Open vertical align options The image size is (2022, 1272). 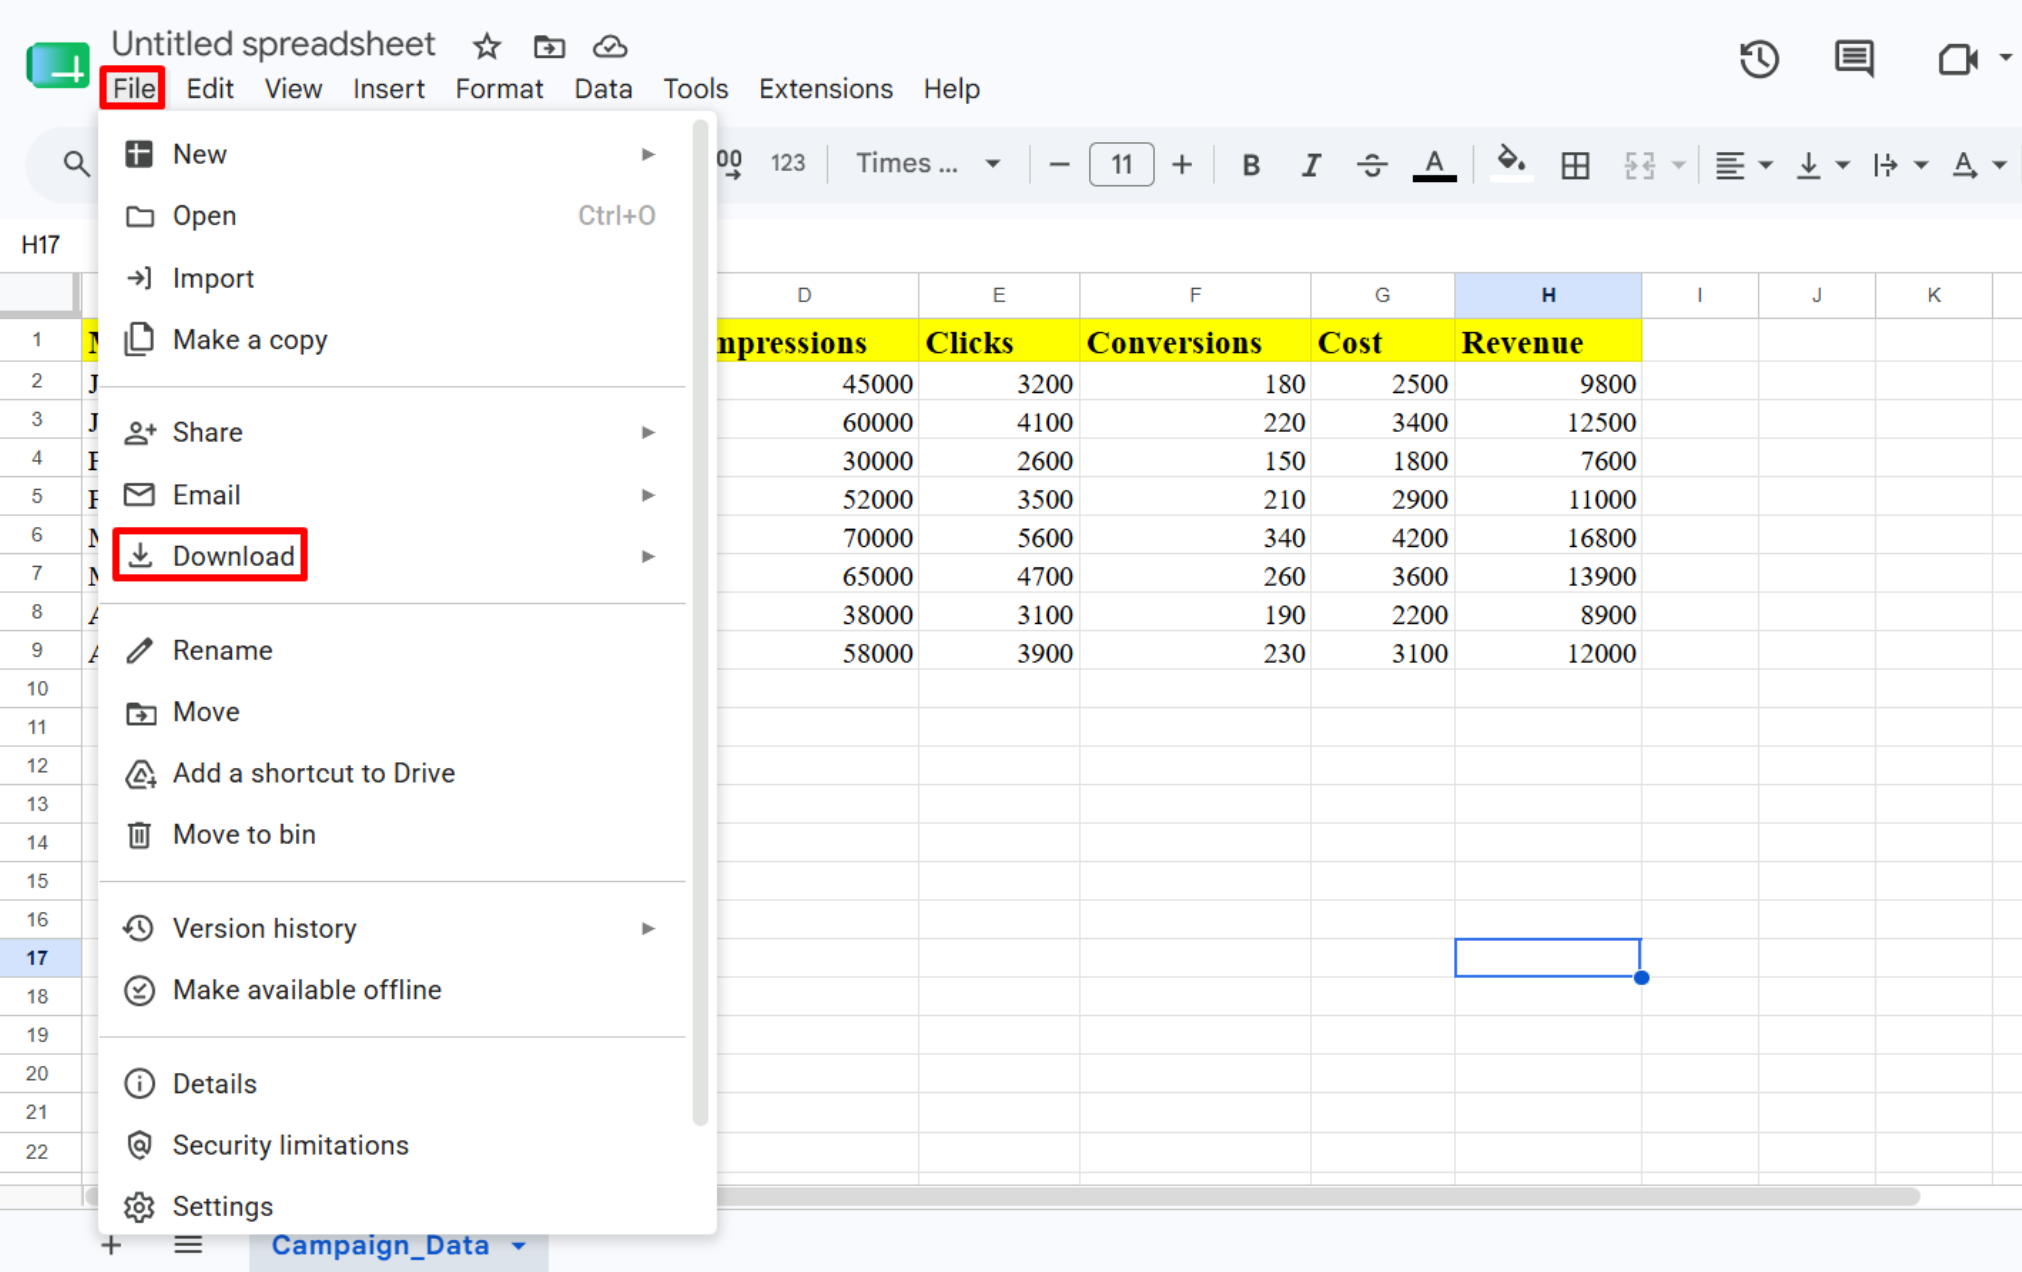[x=1821, y=164]
